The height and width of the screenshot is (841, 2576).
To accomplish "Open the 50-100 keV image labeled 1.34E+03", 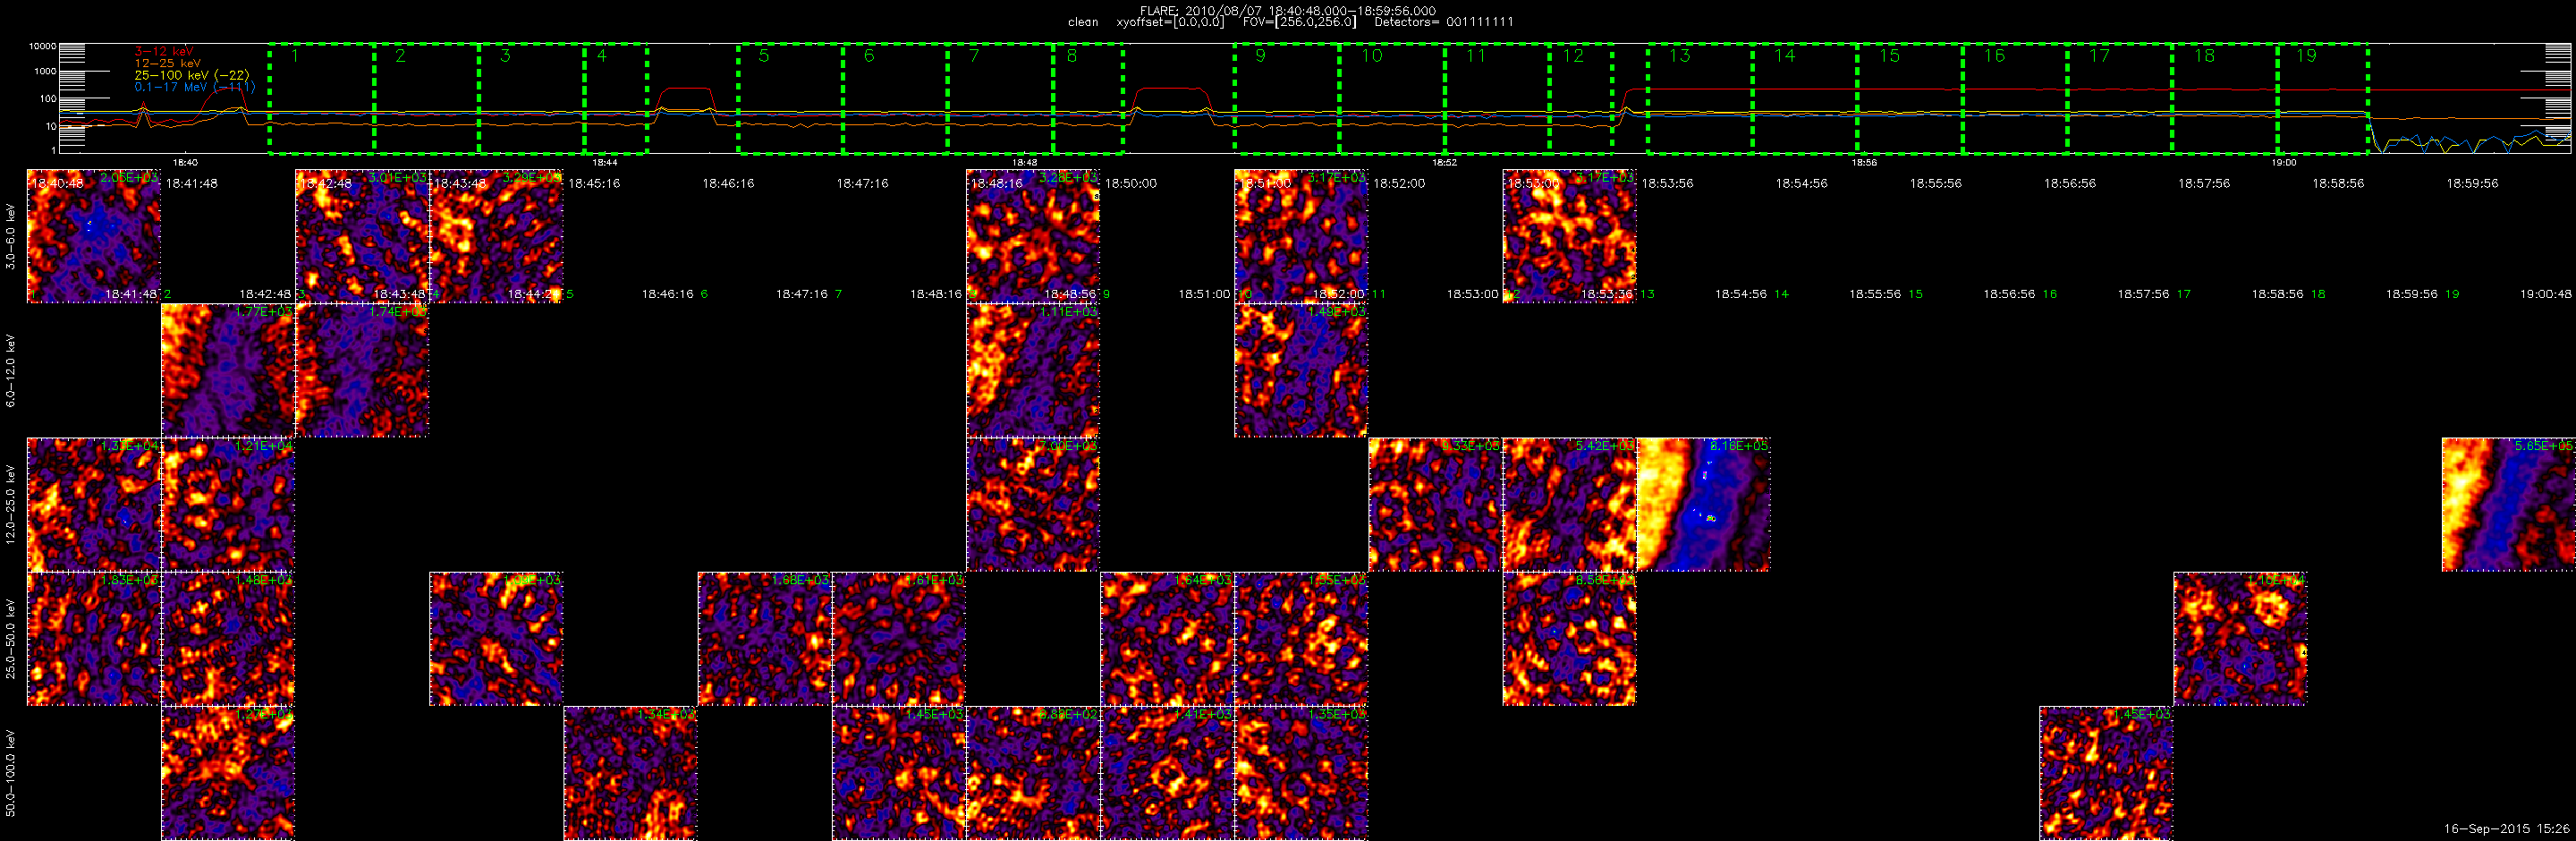I will tap(630, 773).
